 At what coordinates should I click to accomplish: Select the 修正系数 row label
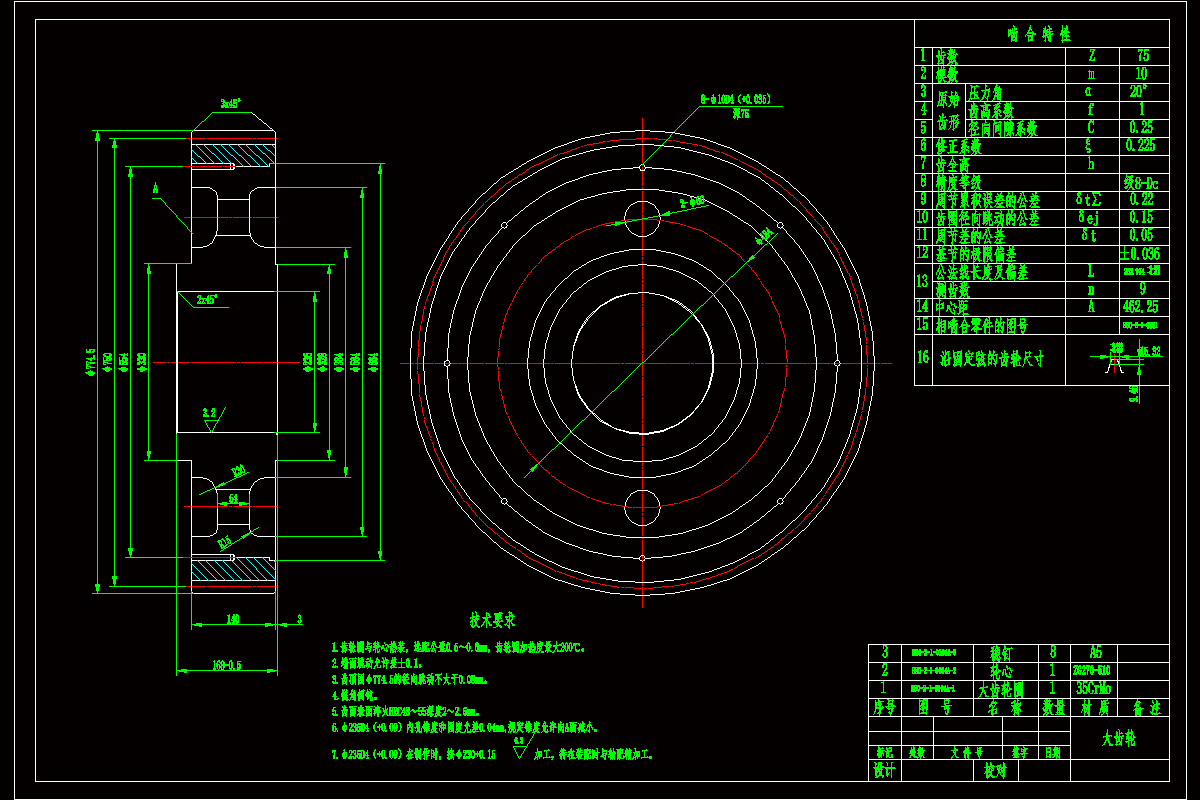click(x=958, y=146)
